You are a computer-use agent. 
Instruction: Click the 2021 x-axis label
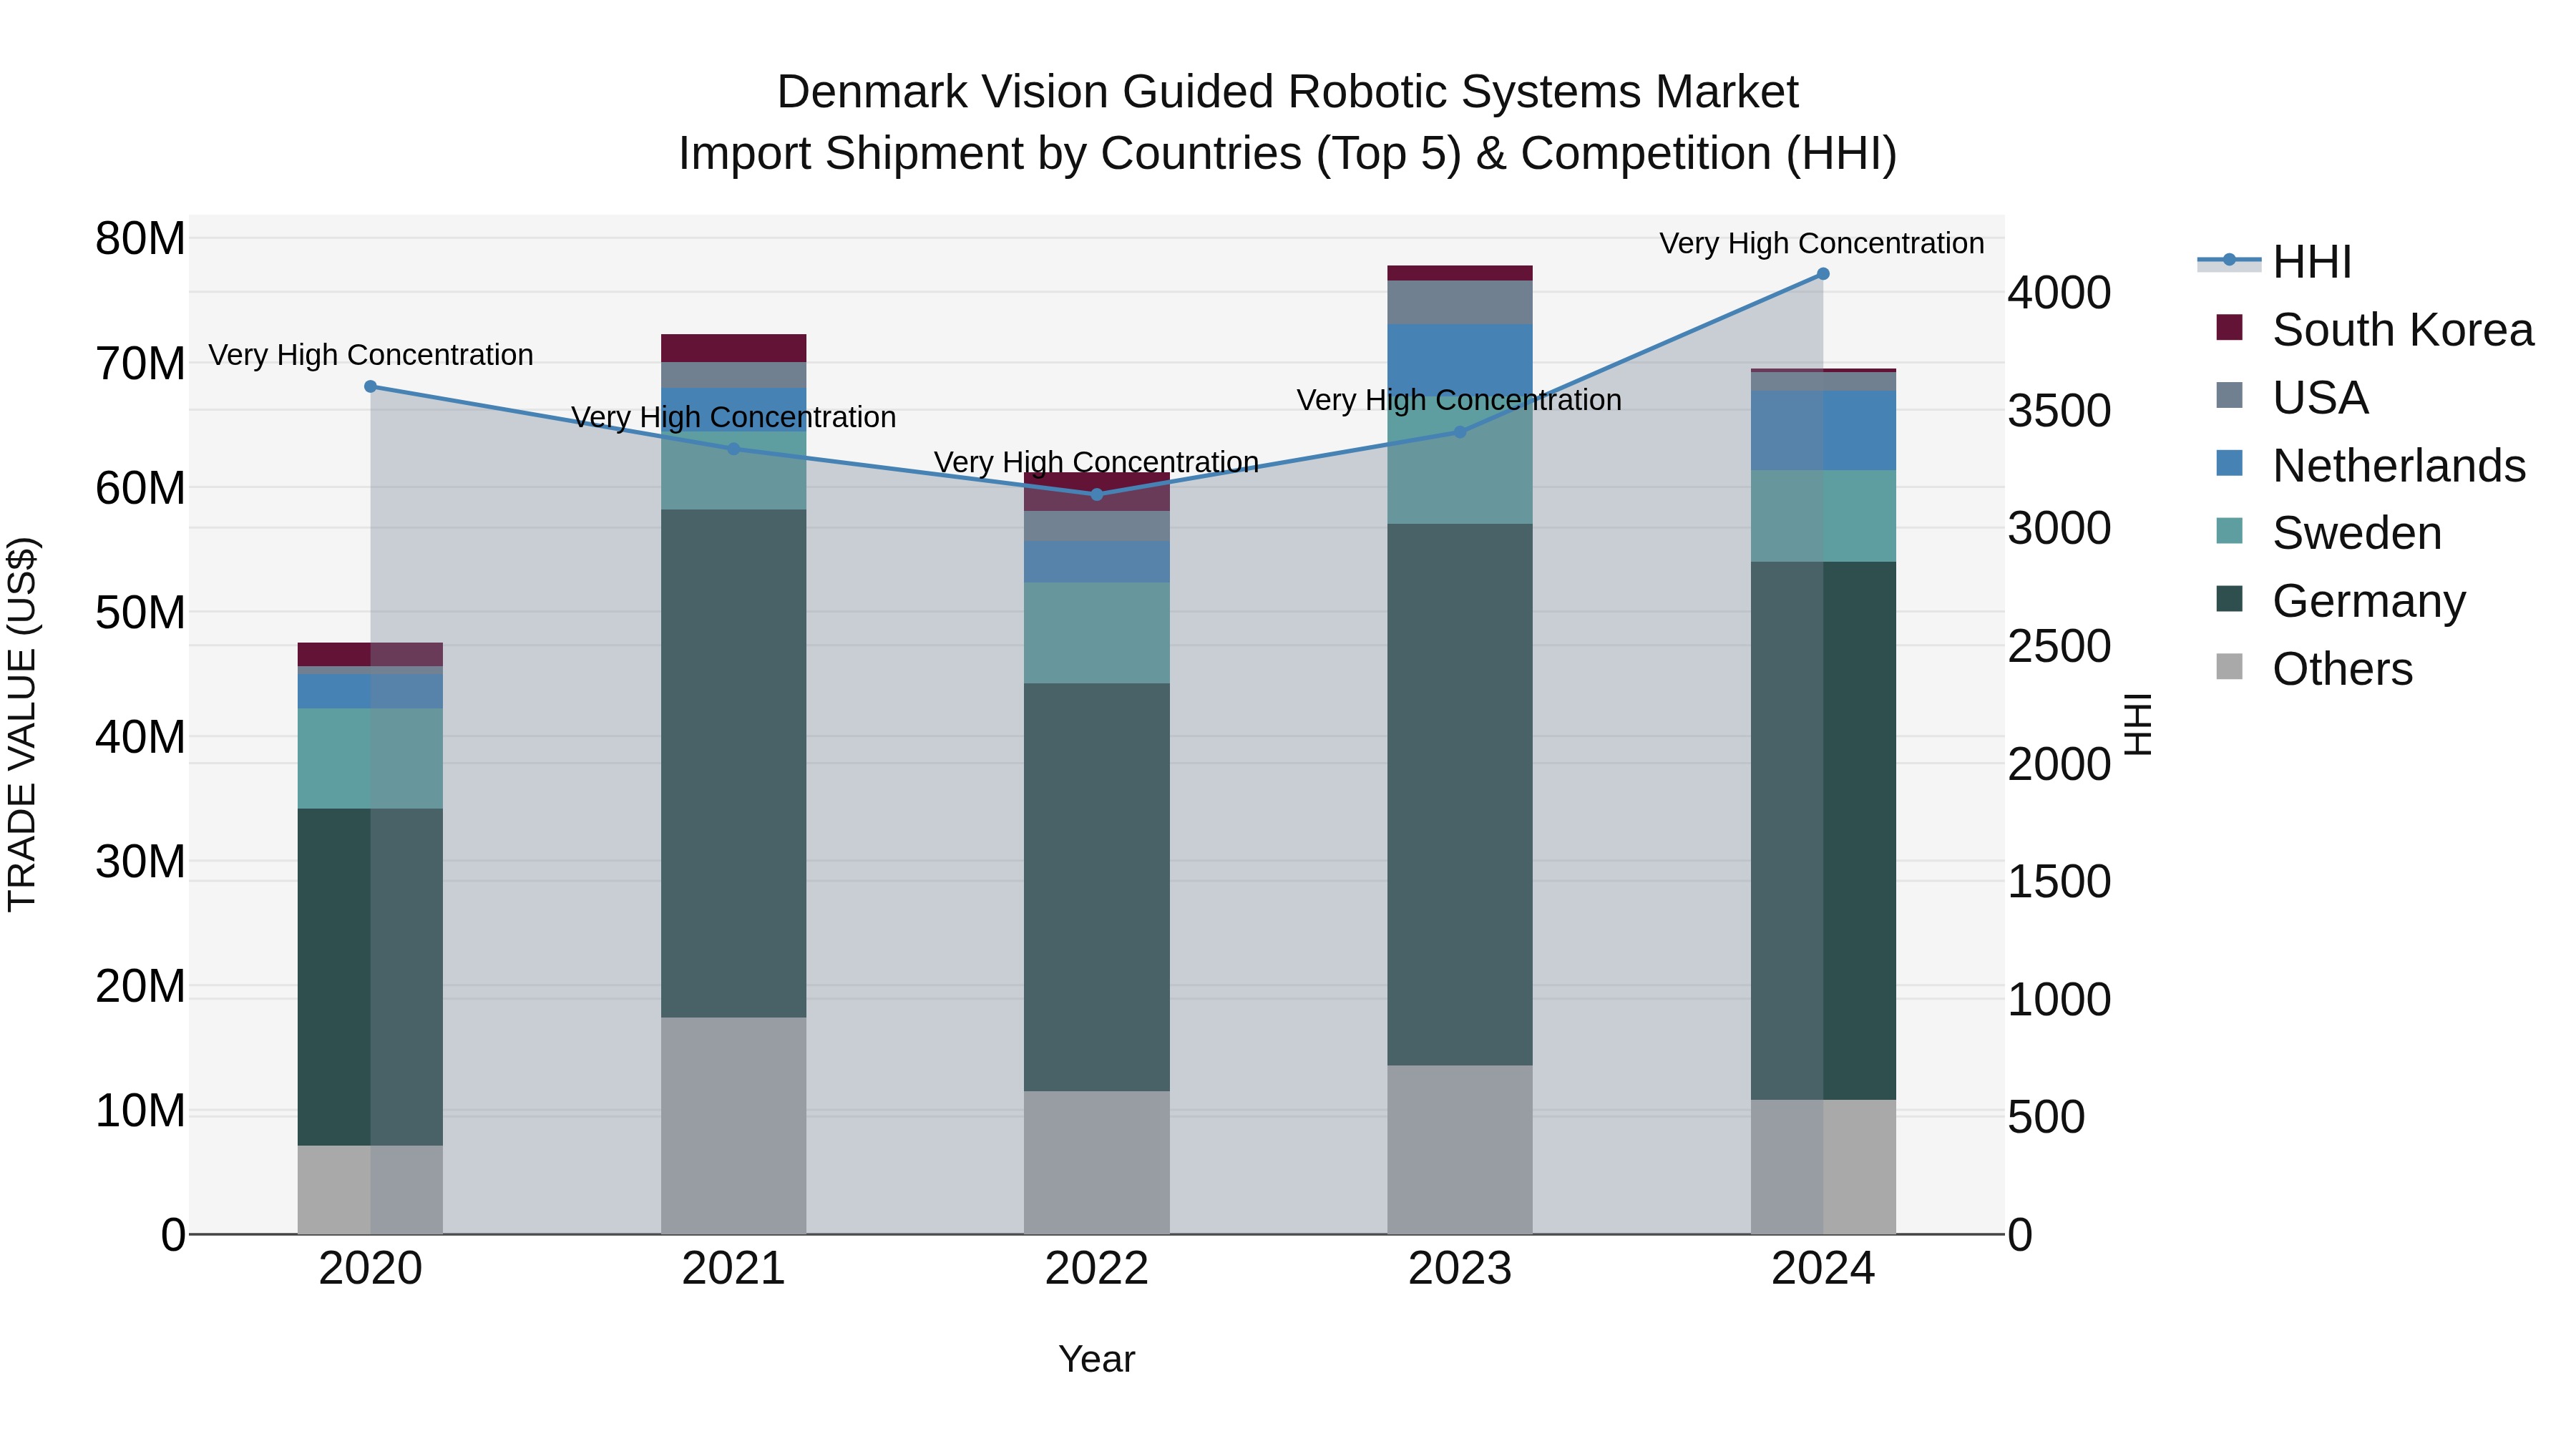[x=733, y=1269]
